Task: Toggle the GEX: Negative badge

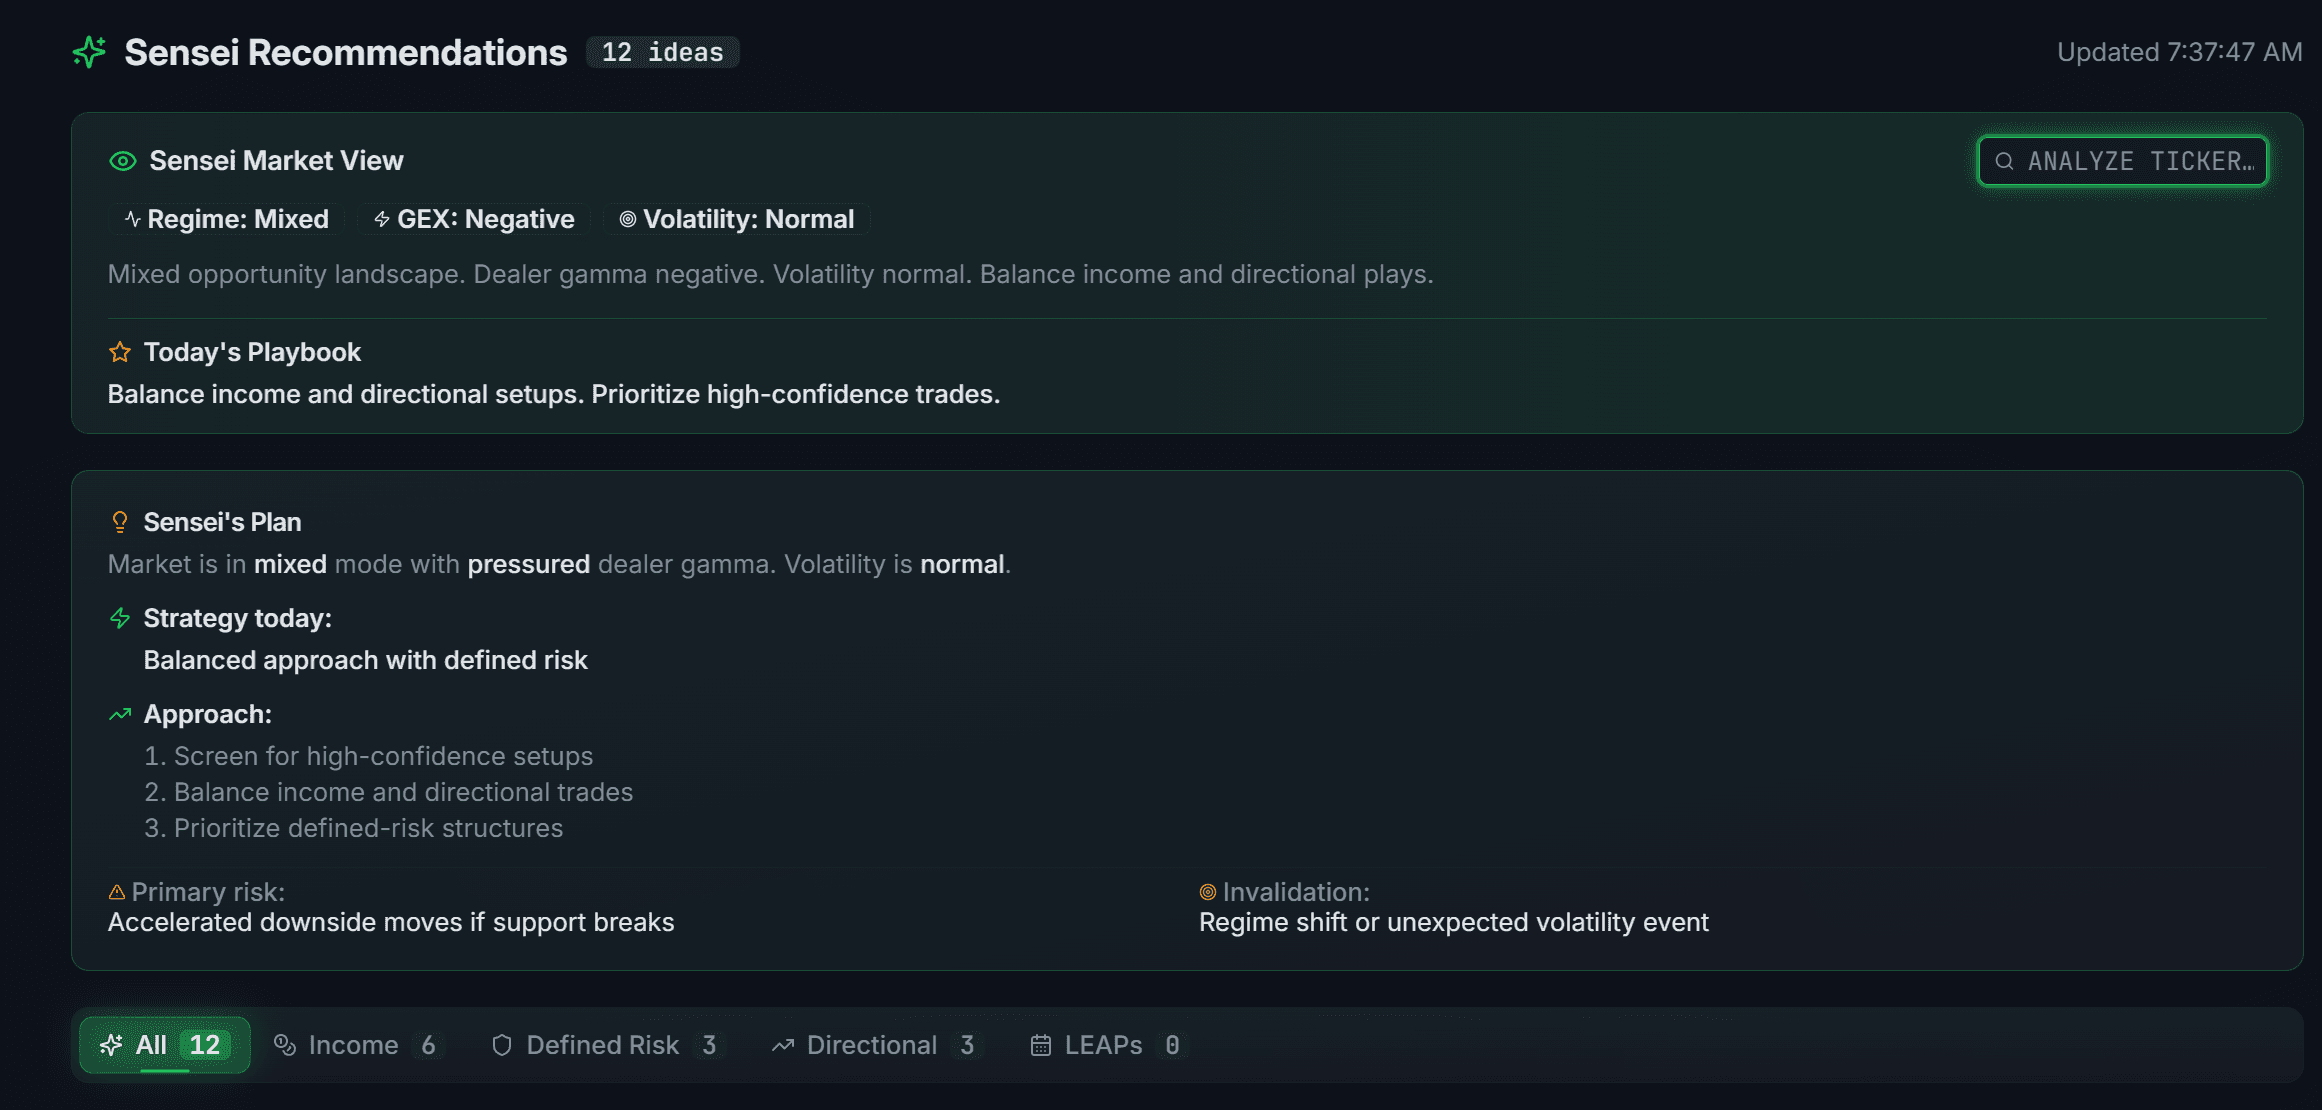Action: click(473, 219)
